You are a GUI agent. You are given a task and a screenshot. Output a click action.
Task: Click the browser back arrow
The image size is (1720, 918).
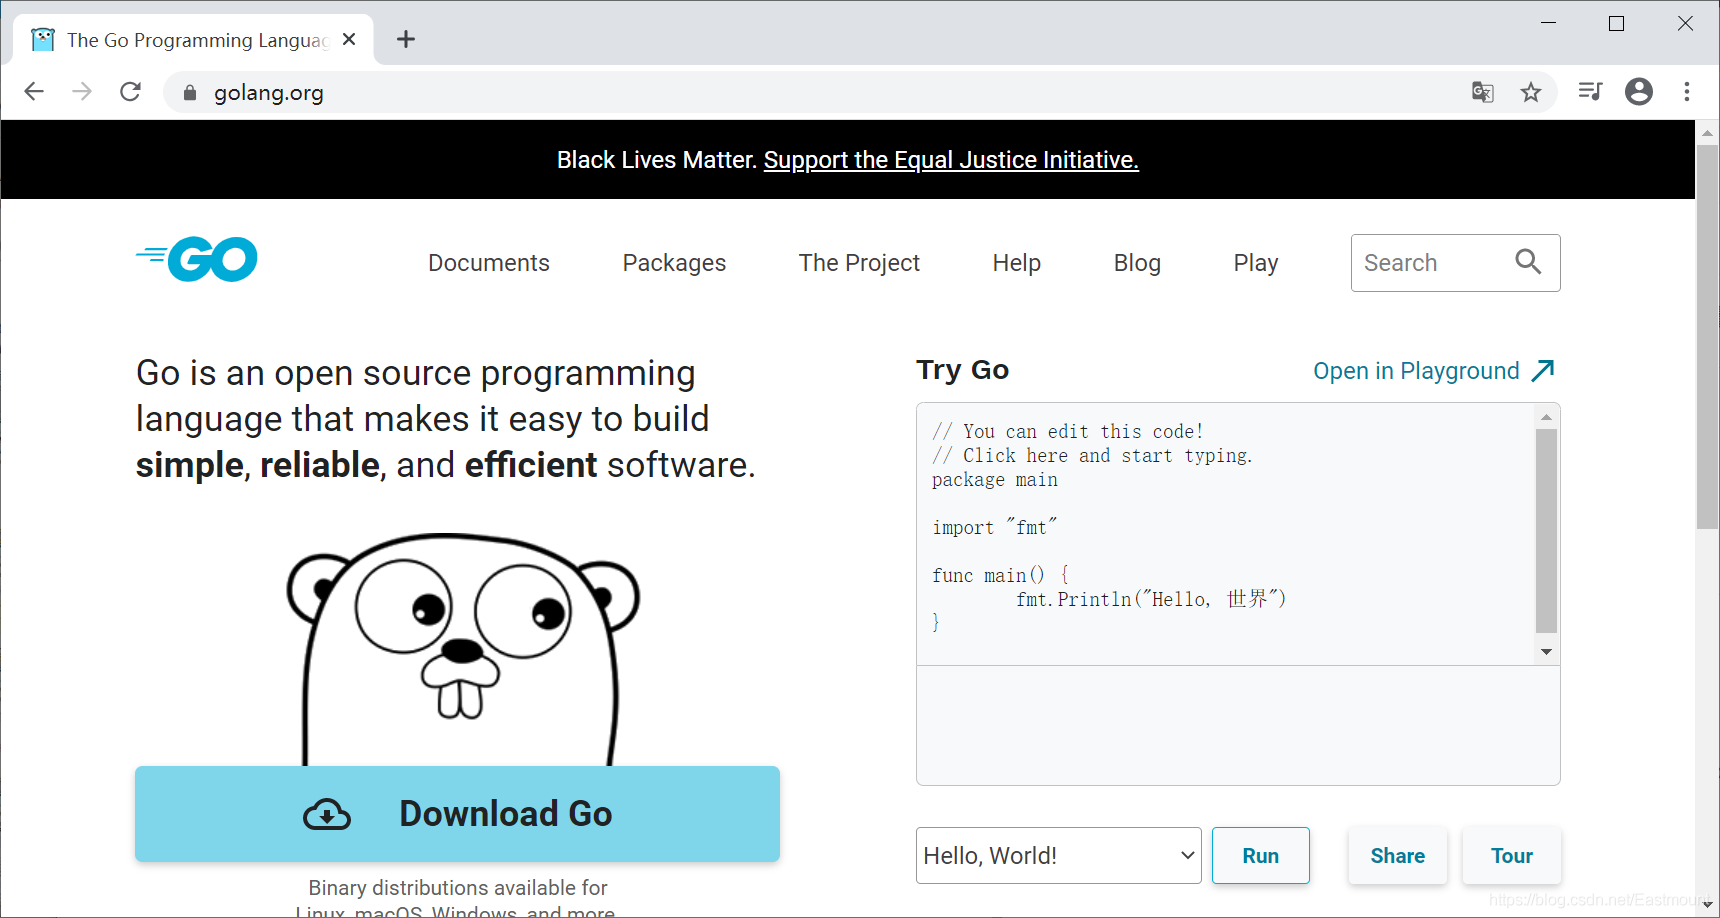click(34, 92)
